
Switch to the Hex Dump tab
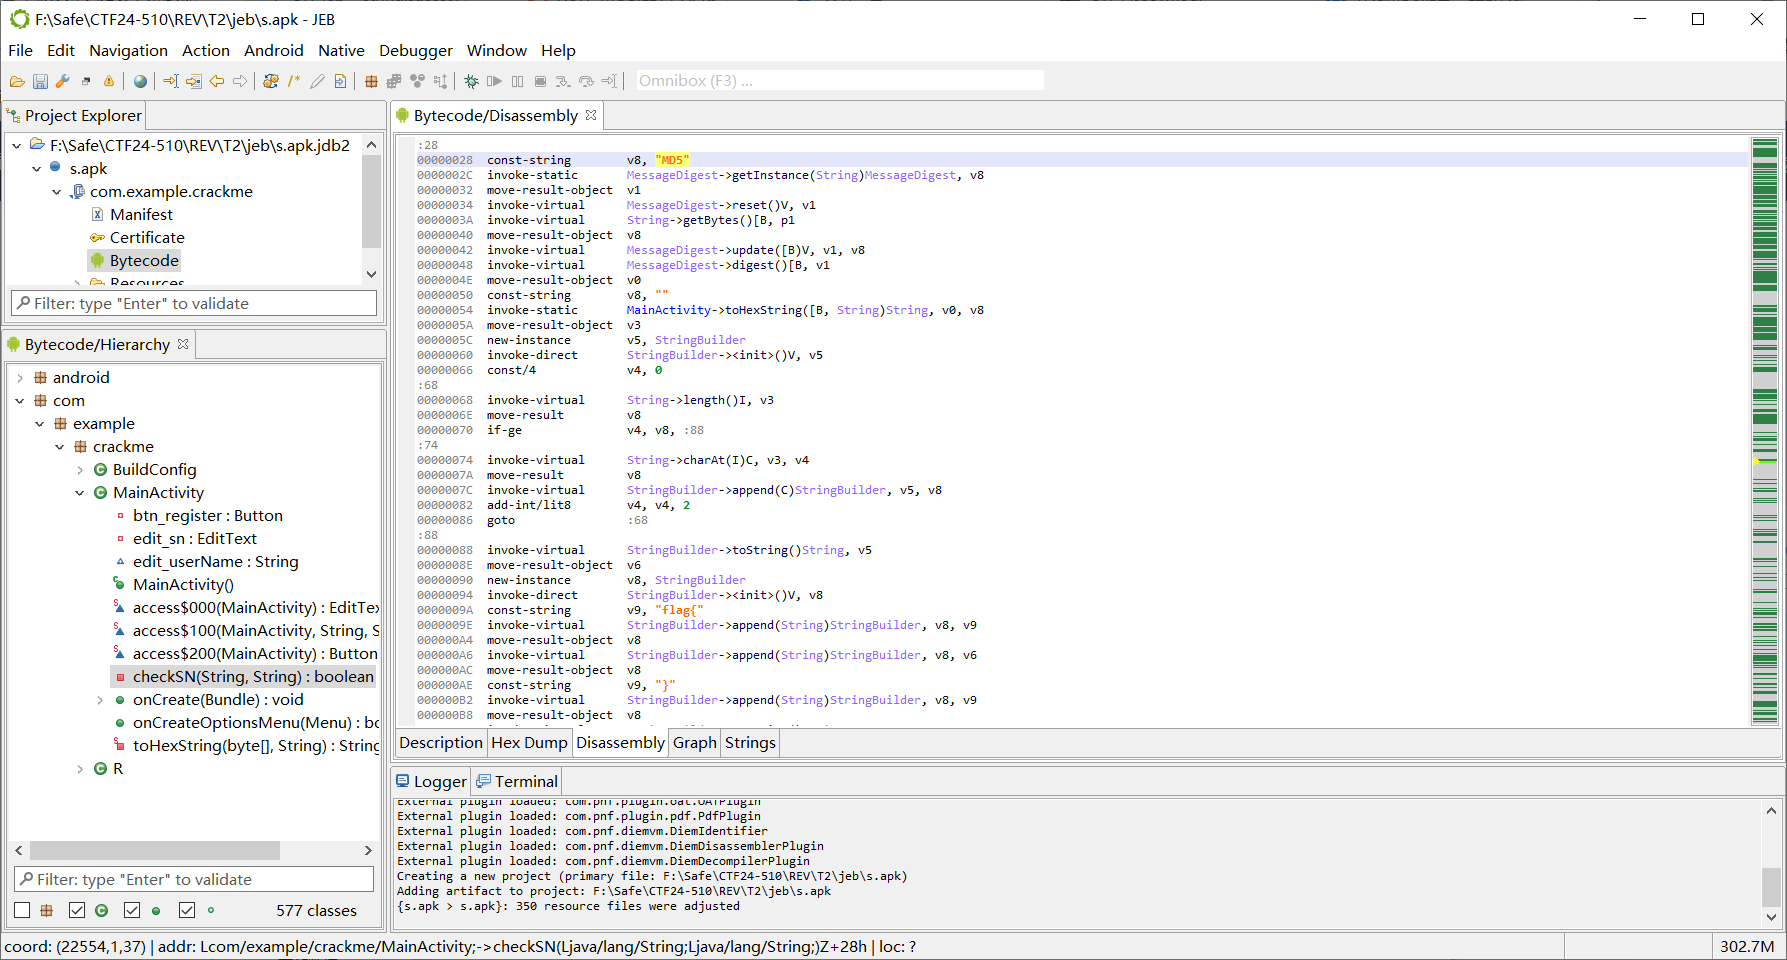pyautogui.click(x=529, y=742)
